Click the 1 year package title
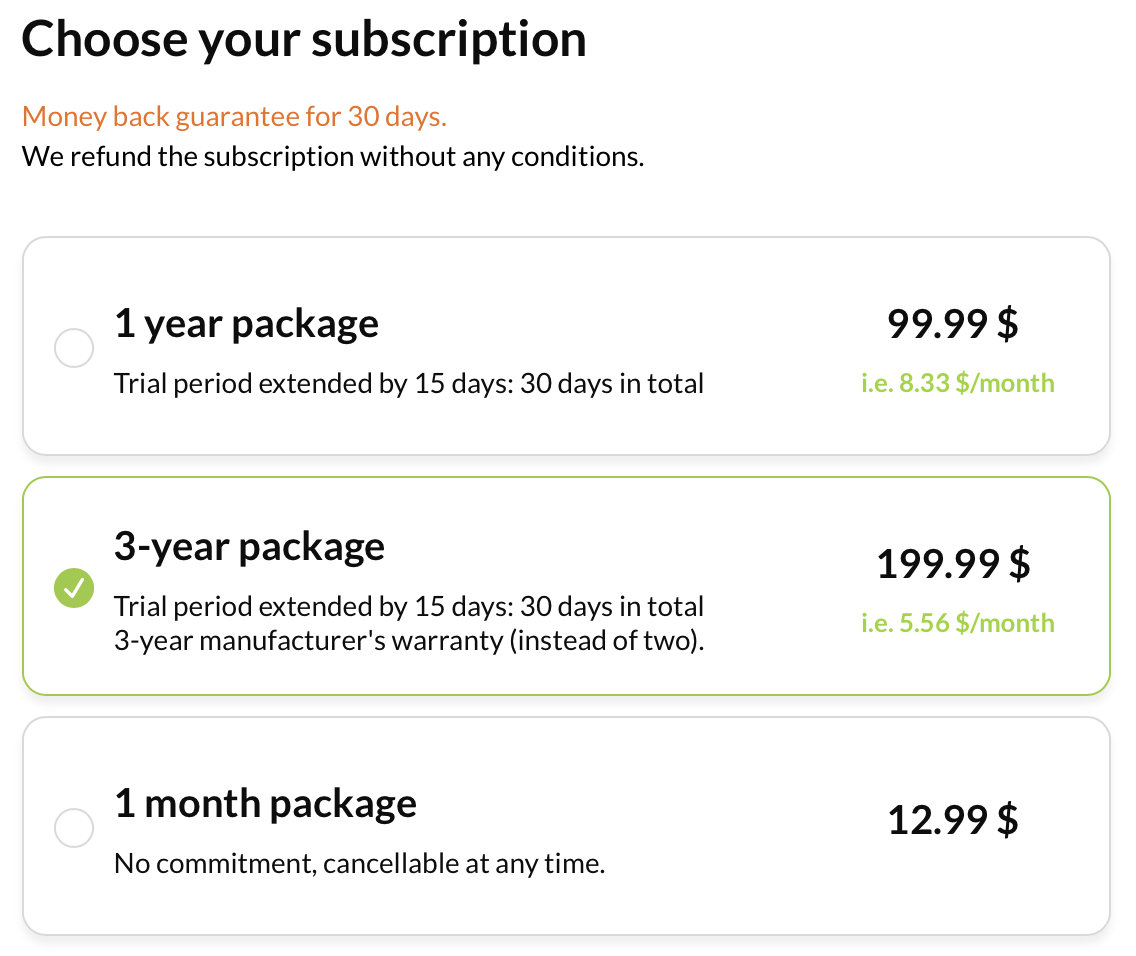The width and height of the screenshot is (1136, 956). coord(246,324)
